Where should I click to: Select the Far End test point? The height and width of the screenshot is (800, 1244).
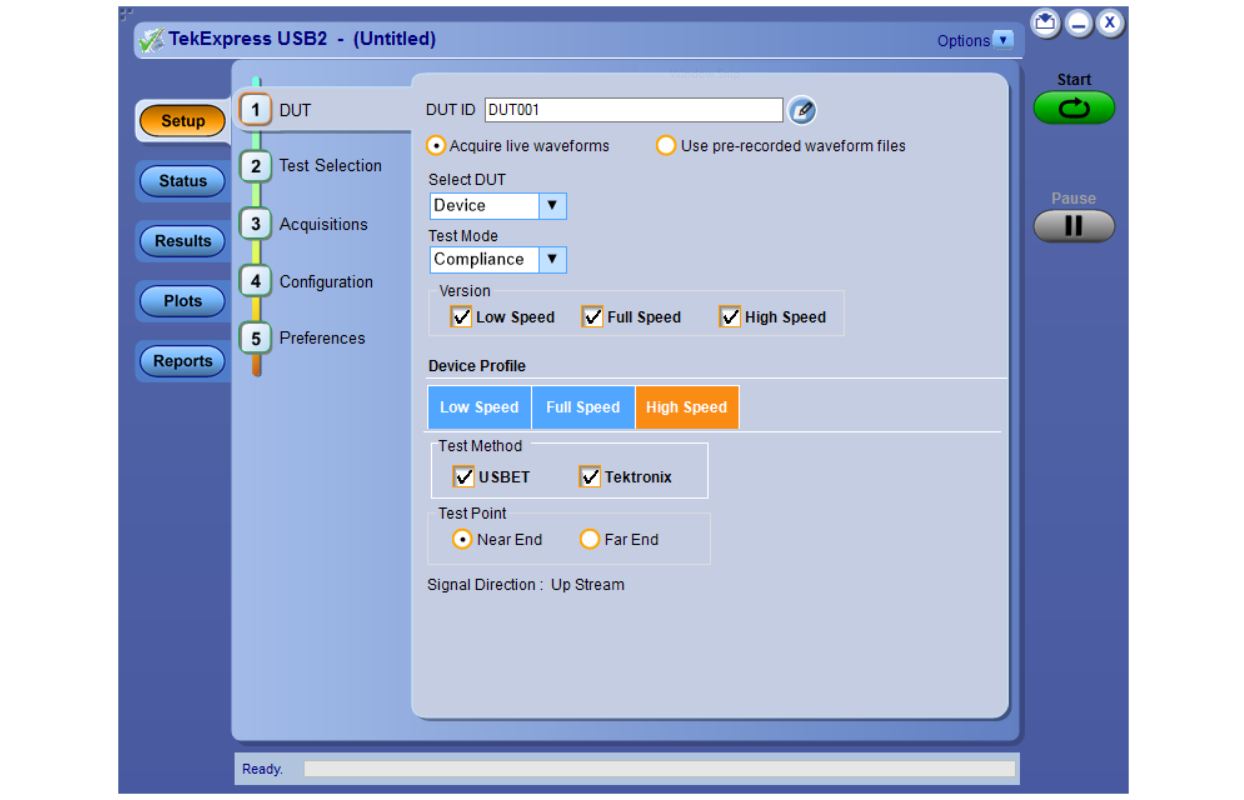click(x=590, y=539)
